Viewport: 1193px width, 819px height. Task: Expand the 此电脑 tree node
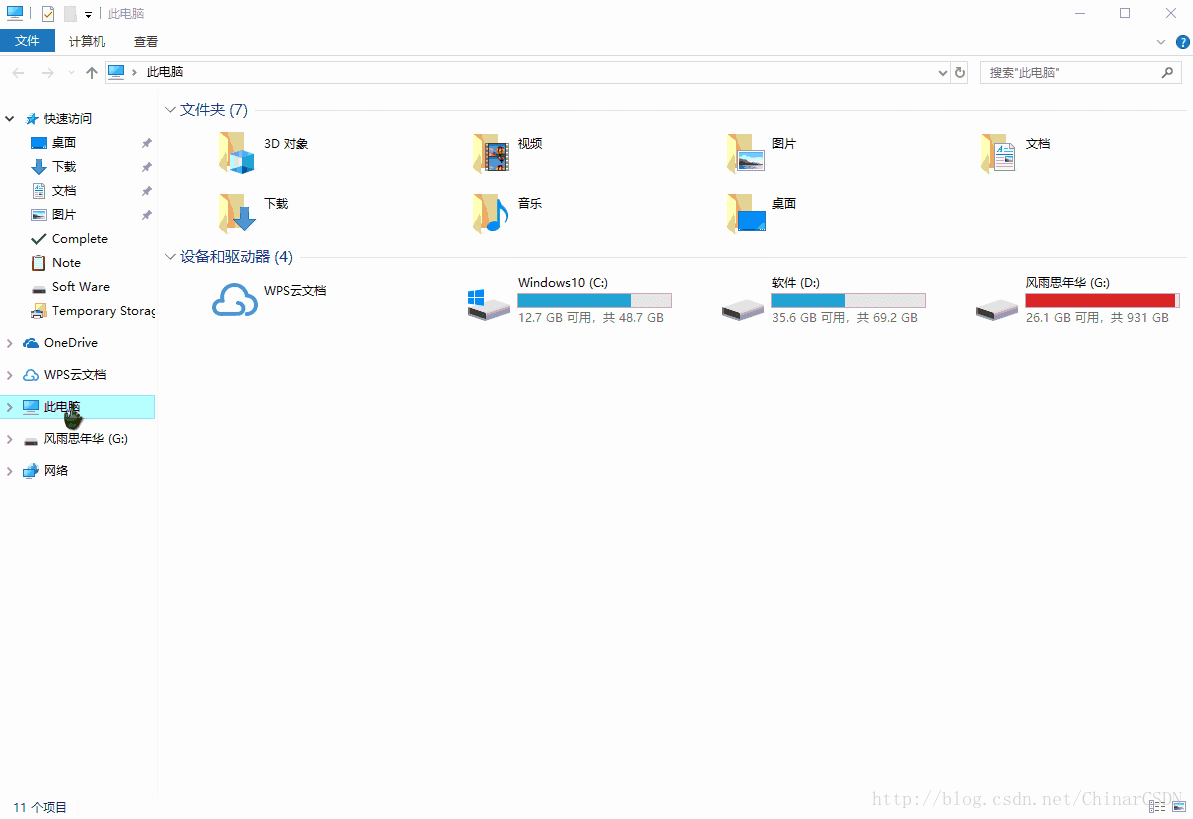(x=10, y=407)
